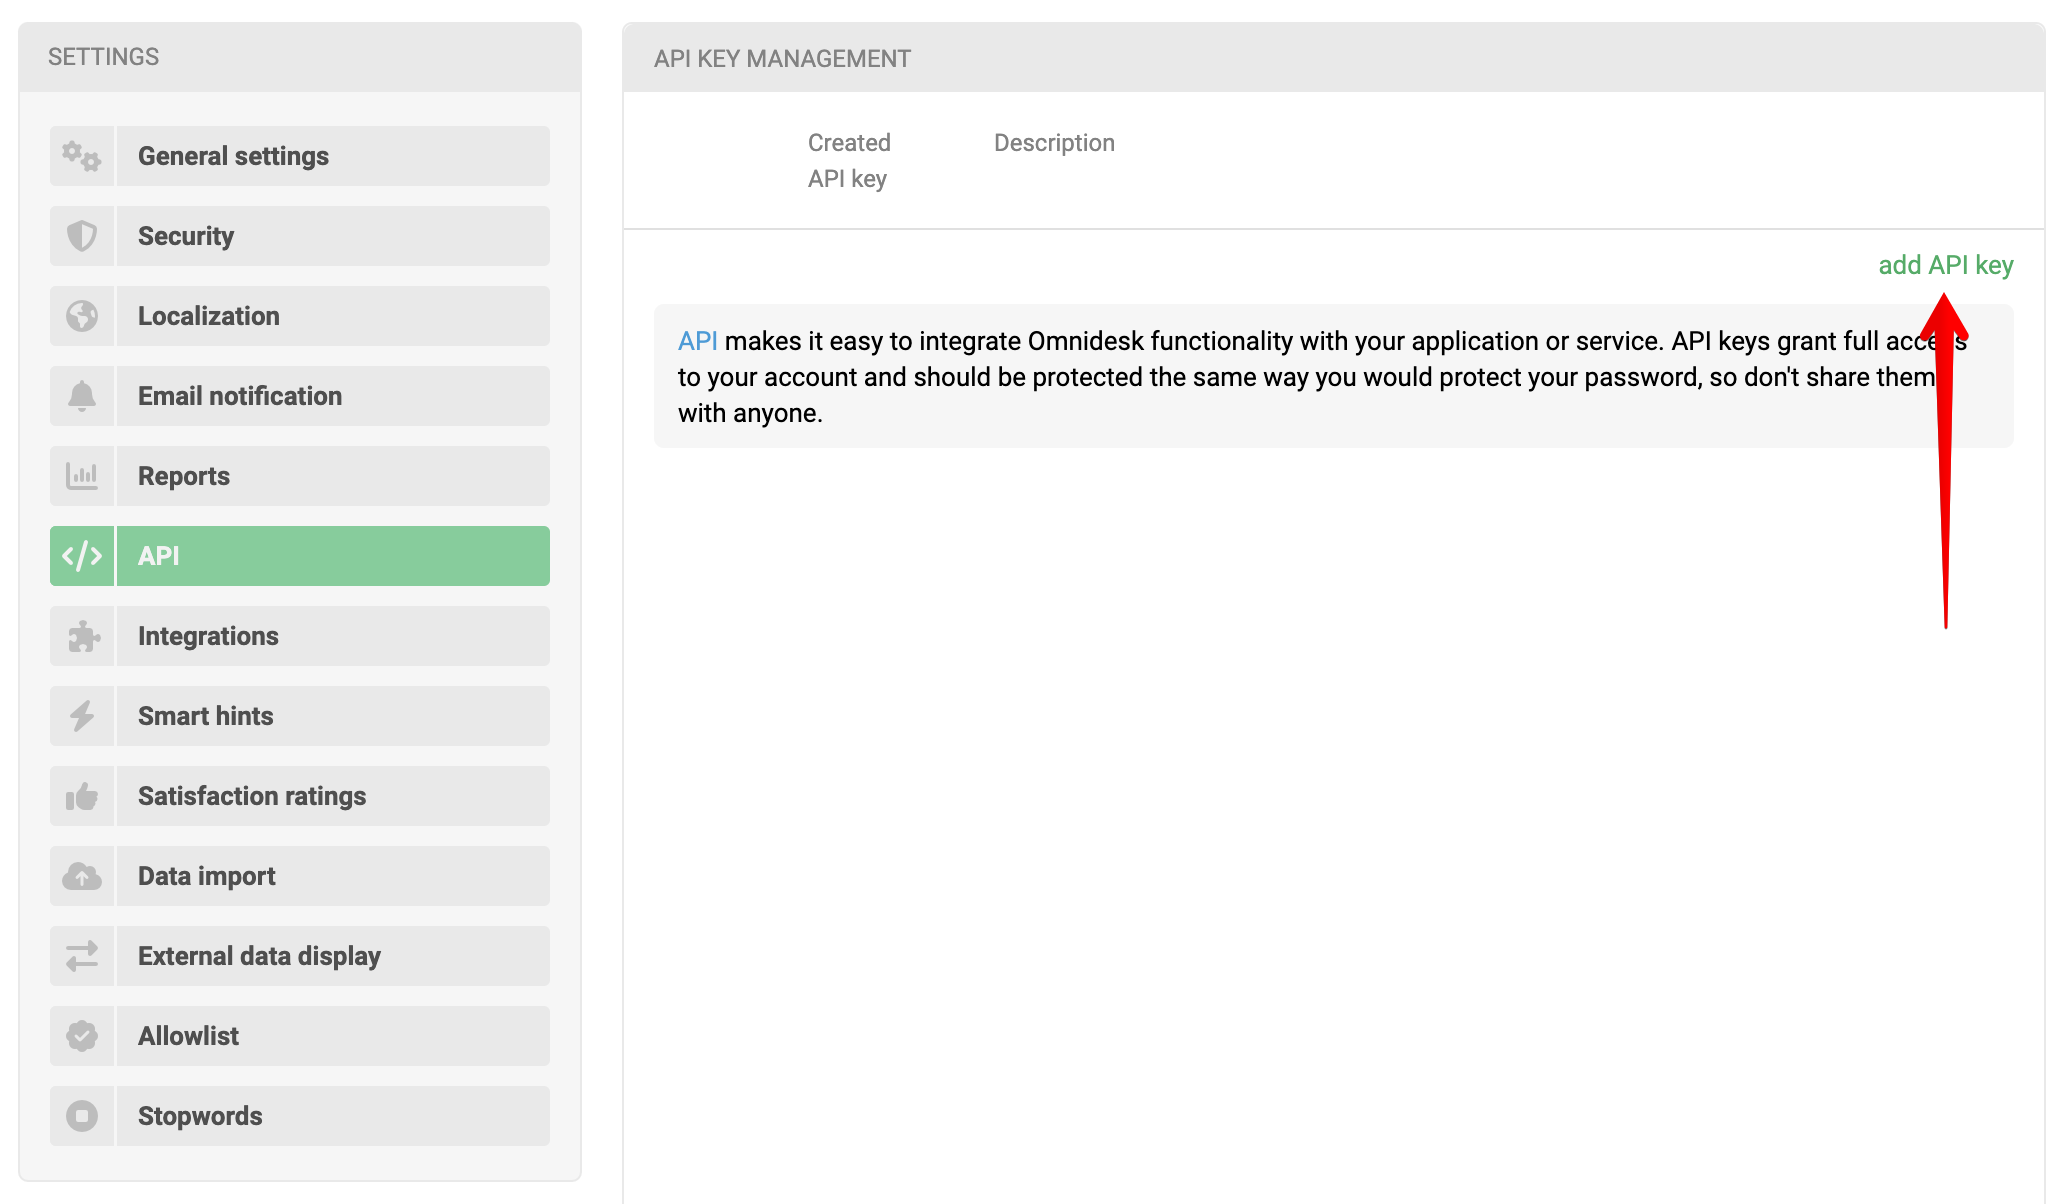Click the Data import cloud upload icon
The image size is (2068, 1204).
pos(82,874)
